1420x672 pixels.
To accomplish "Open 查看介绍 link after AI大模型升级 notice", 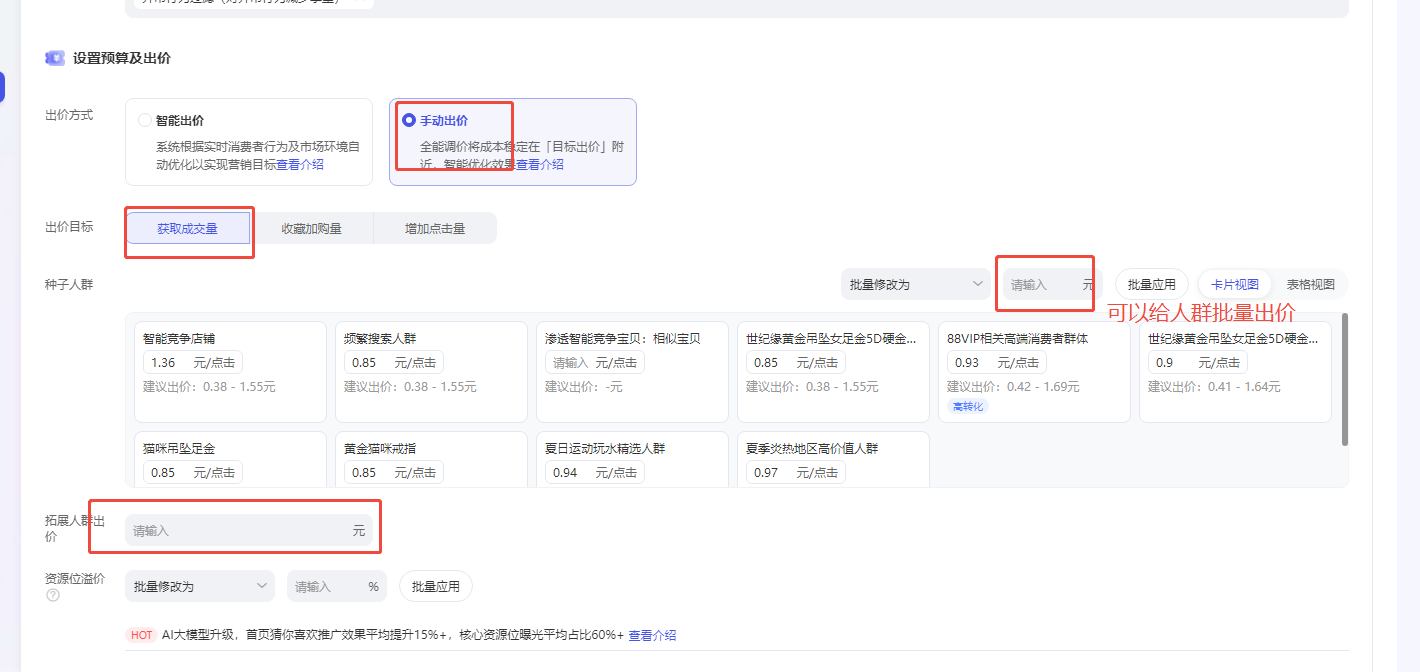I will tap(652, 635).
